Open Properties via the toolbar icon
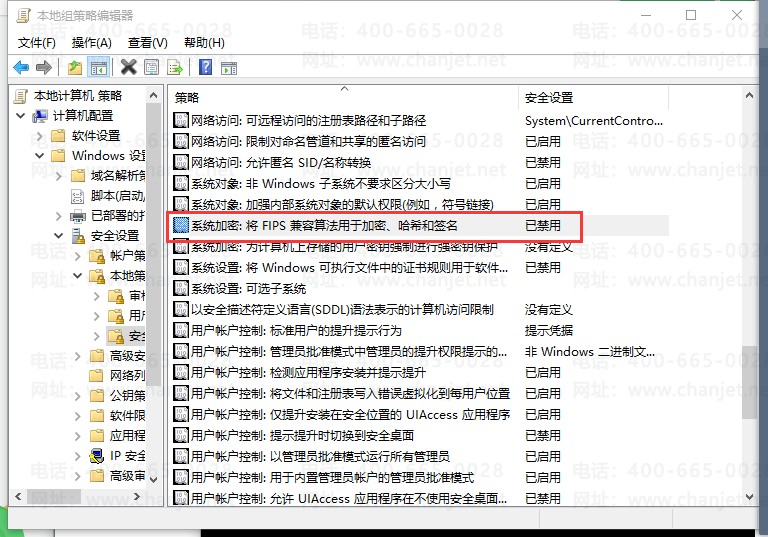This screenshot has height=537, width=768. 152,68
